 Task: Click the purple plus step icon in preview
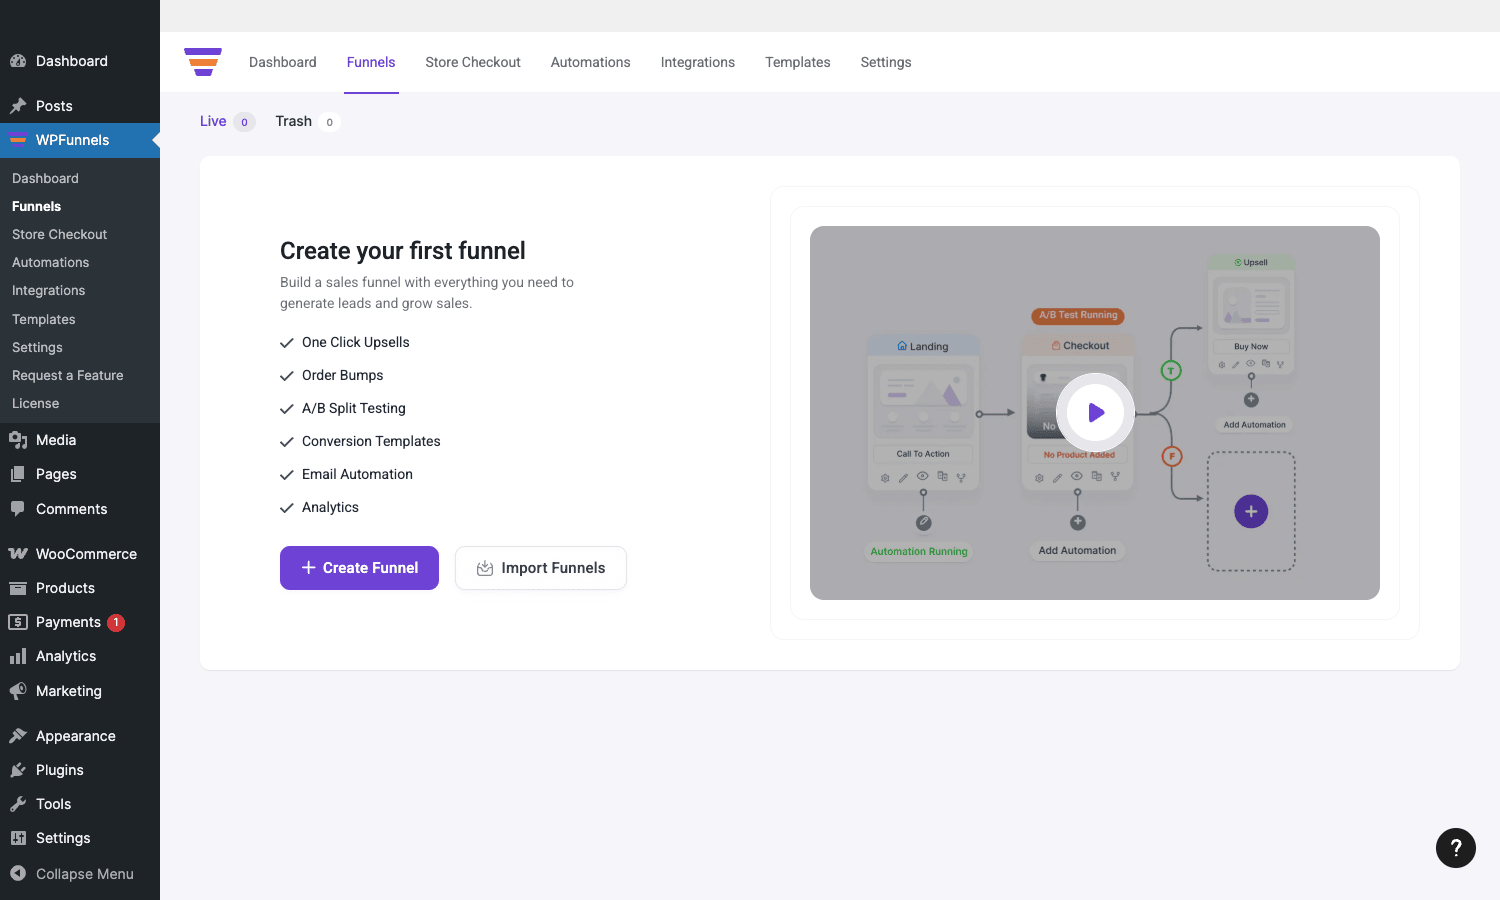click(x=1251, y=511)
